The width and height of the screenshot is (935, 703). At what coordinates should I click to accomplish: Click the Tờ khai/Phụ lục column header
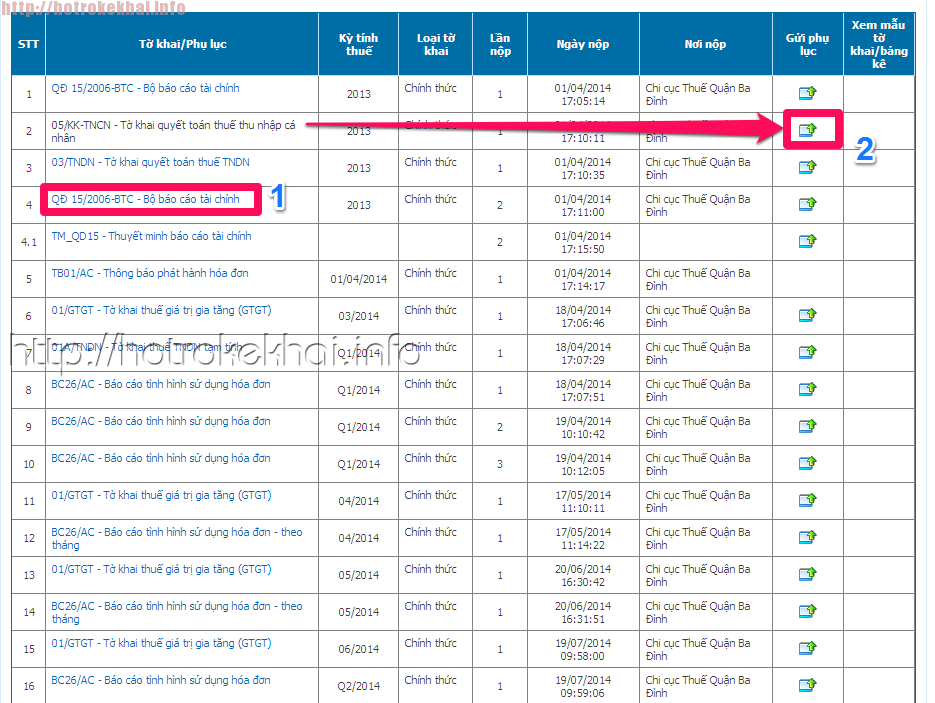pos(181,44)
